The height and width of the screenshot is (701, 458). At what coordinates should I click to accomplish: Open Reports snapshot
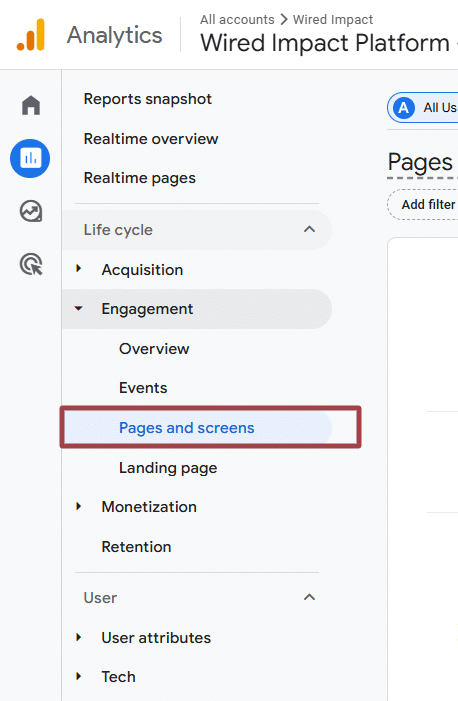click(x=148, y=99)
